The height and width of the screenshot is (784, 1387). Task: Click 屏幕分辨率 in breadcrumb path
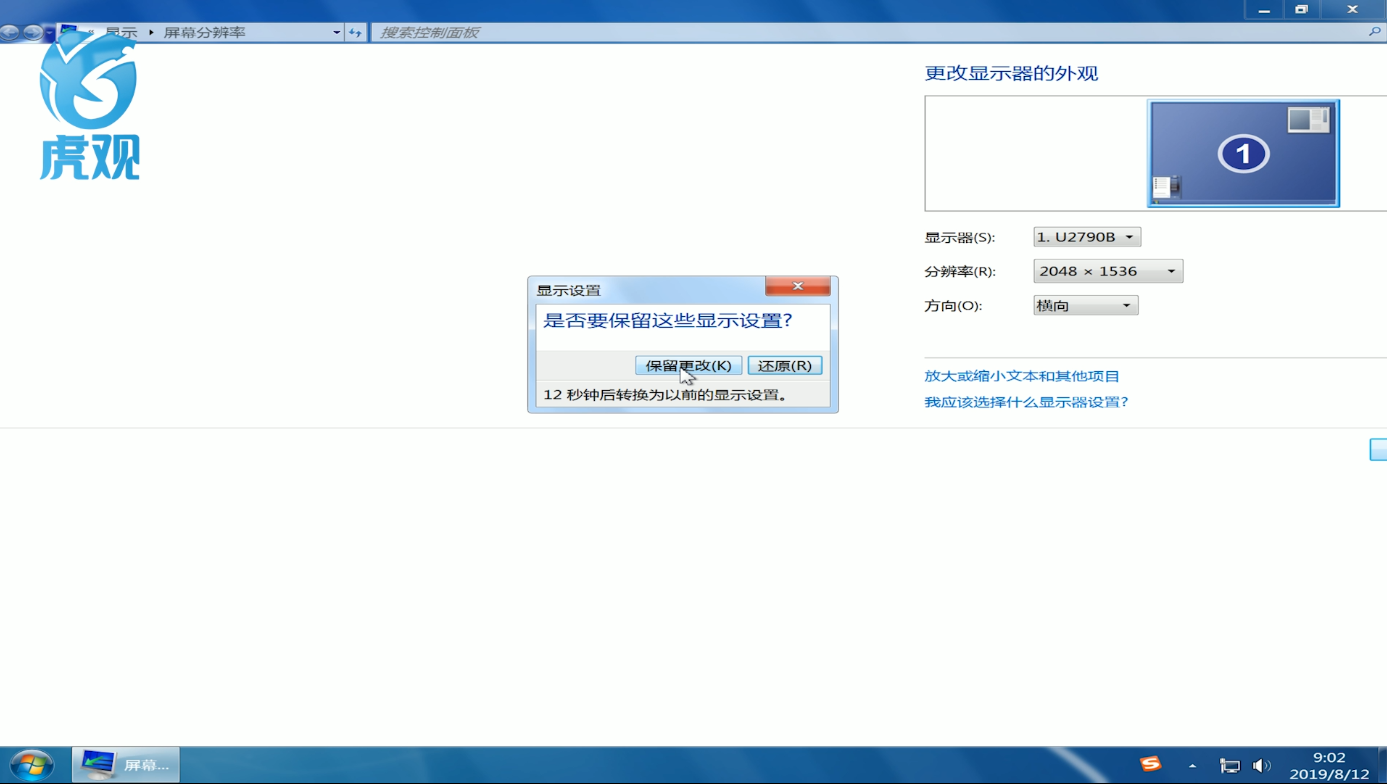[x=204, y=32]
